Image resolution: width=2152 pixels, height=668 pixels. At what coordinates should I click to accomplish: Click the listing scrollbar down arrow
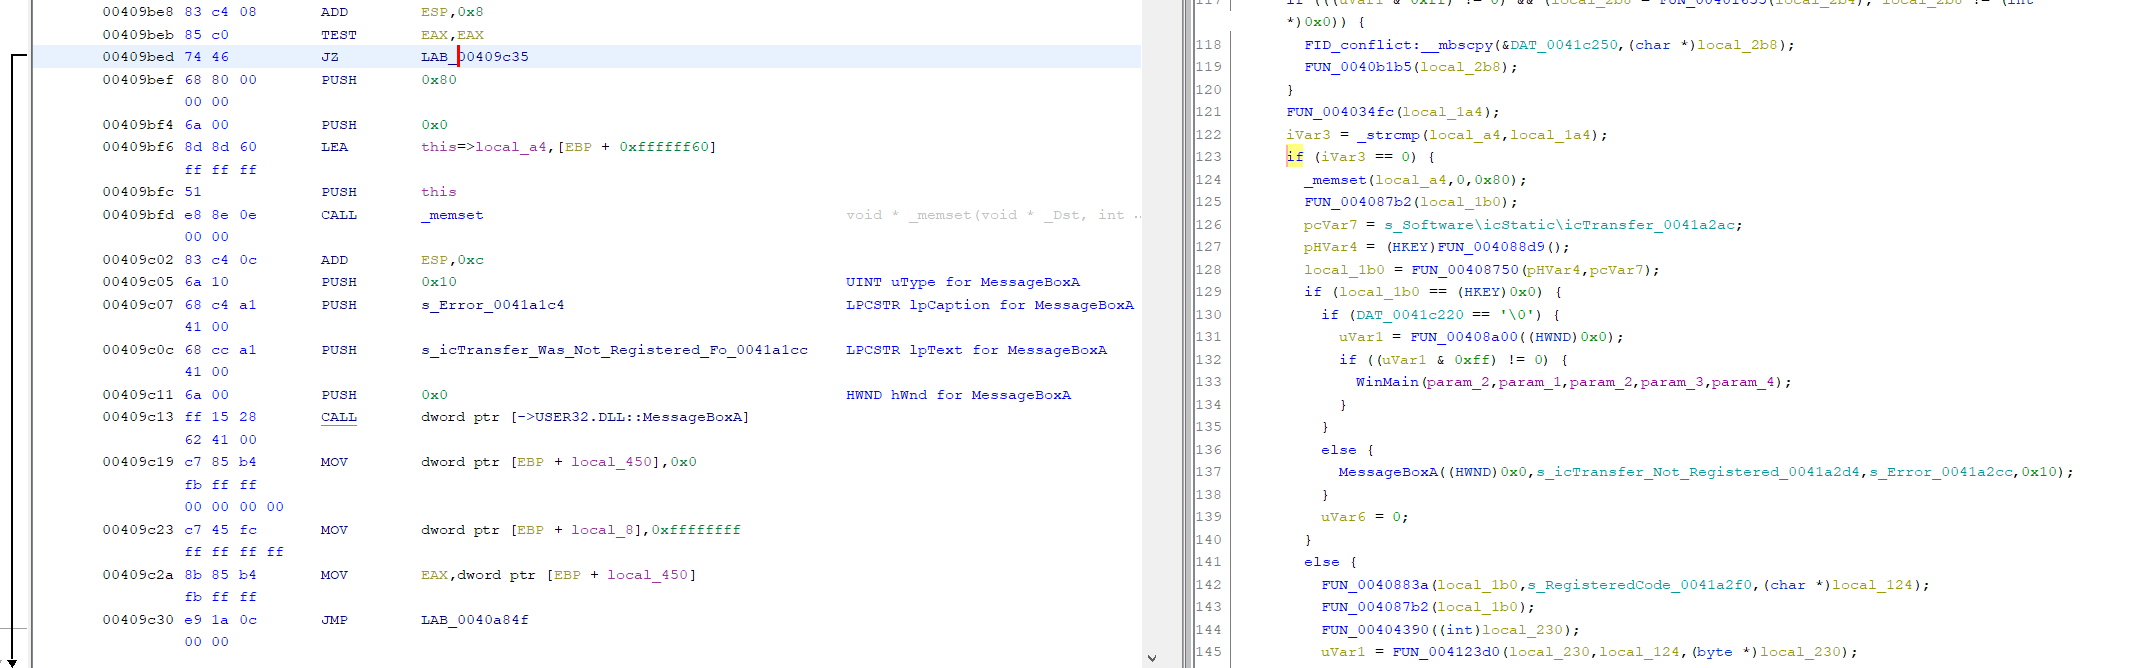coord(1152,658)
